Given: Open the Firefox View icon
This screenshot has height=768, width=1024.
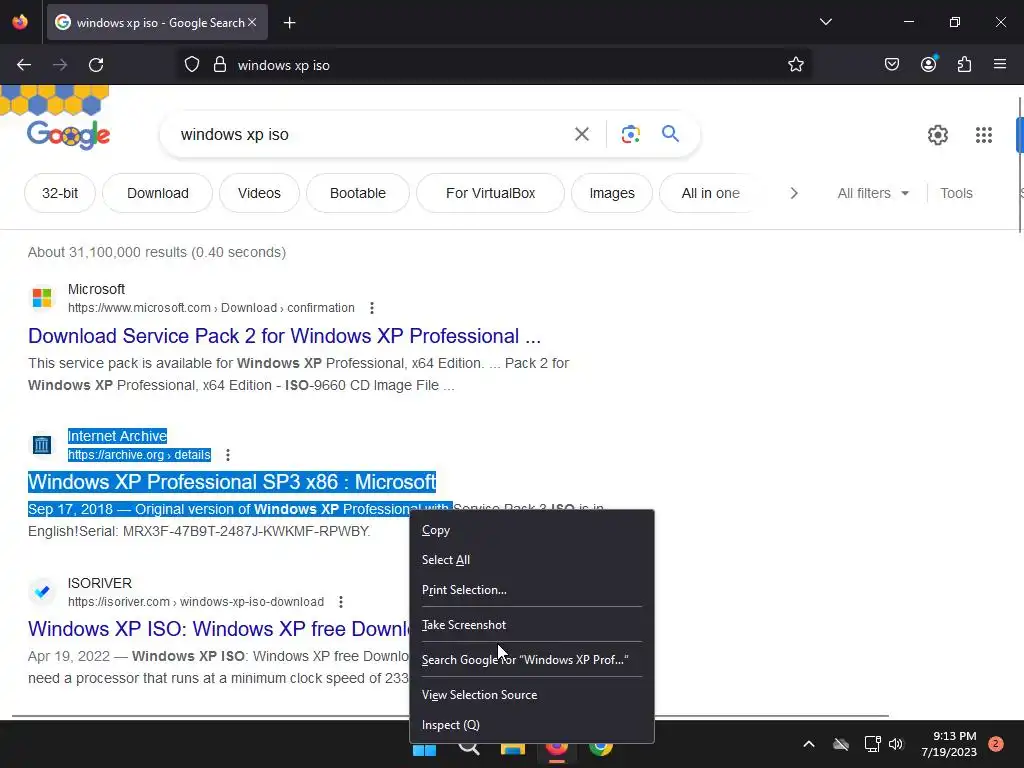Looking at the screenshot, I should 20,22.
